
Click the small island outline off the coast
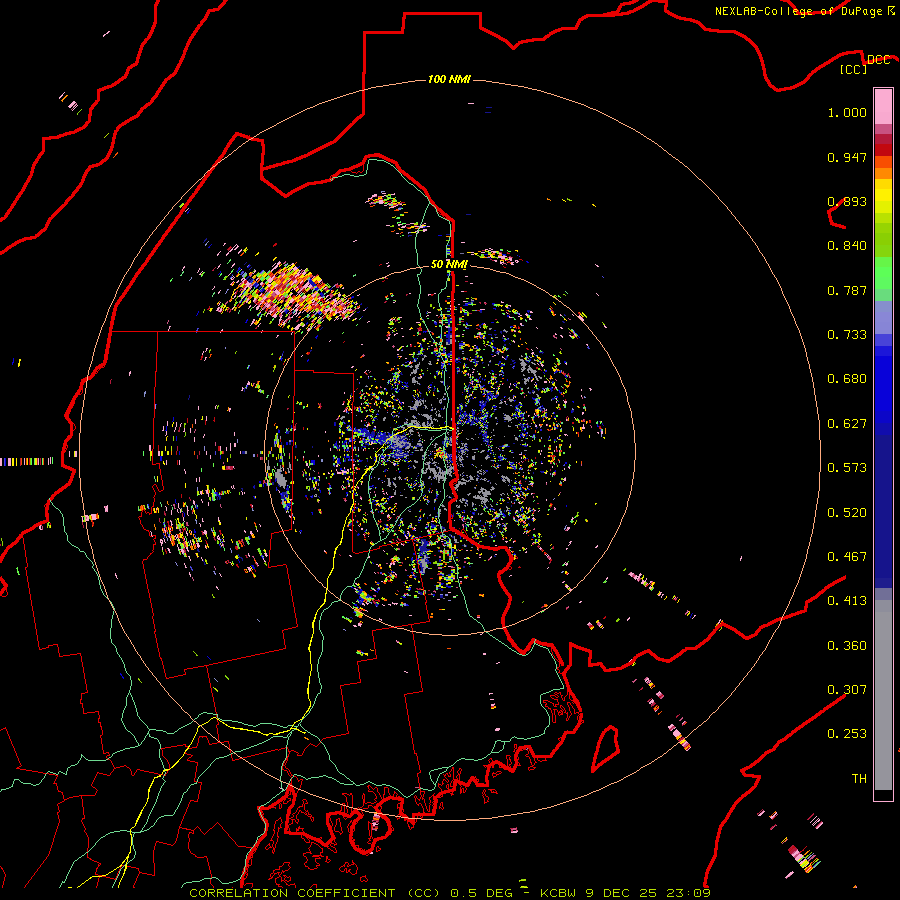coord(606,748)
